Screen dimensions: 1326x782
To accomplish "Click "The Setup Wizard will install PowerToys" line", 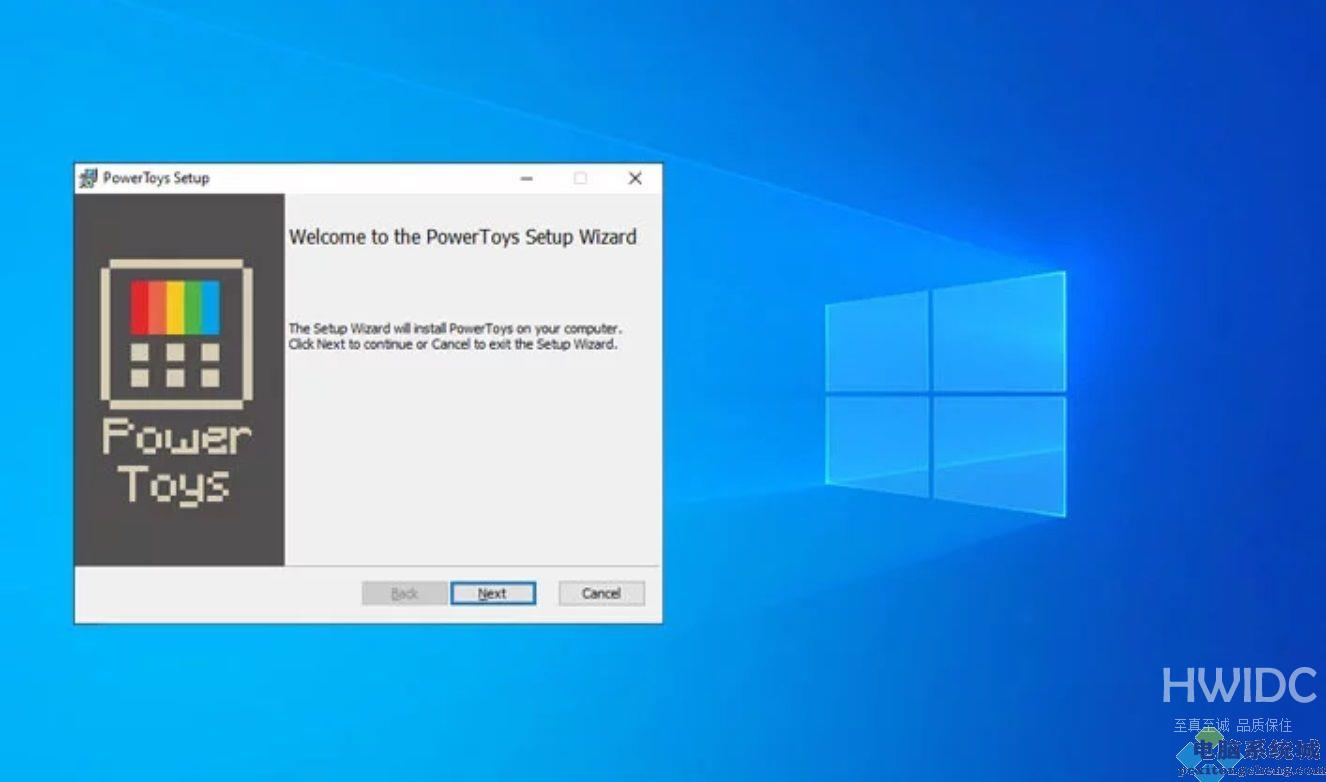I will (455, 328).
